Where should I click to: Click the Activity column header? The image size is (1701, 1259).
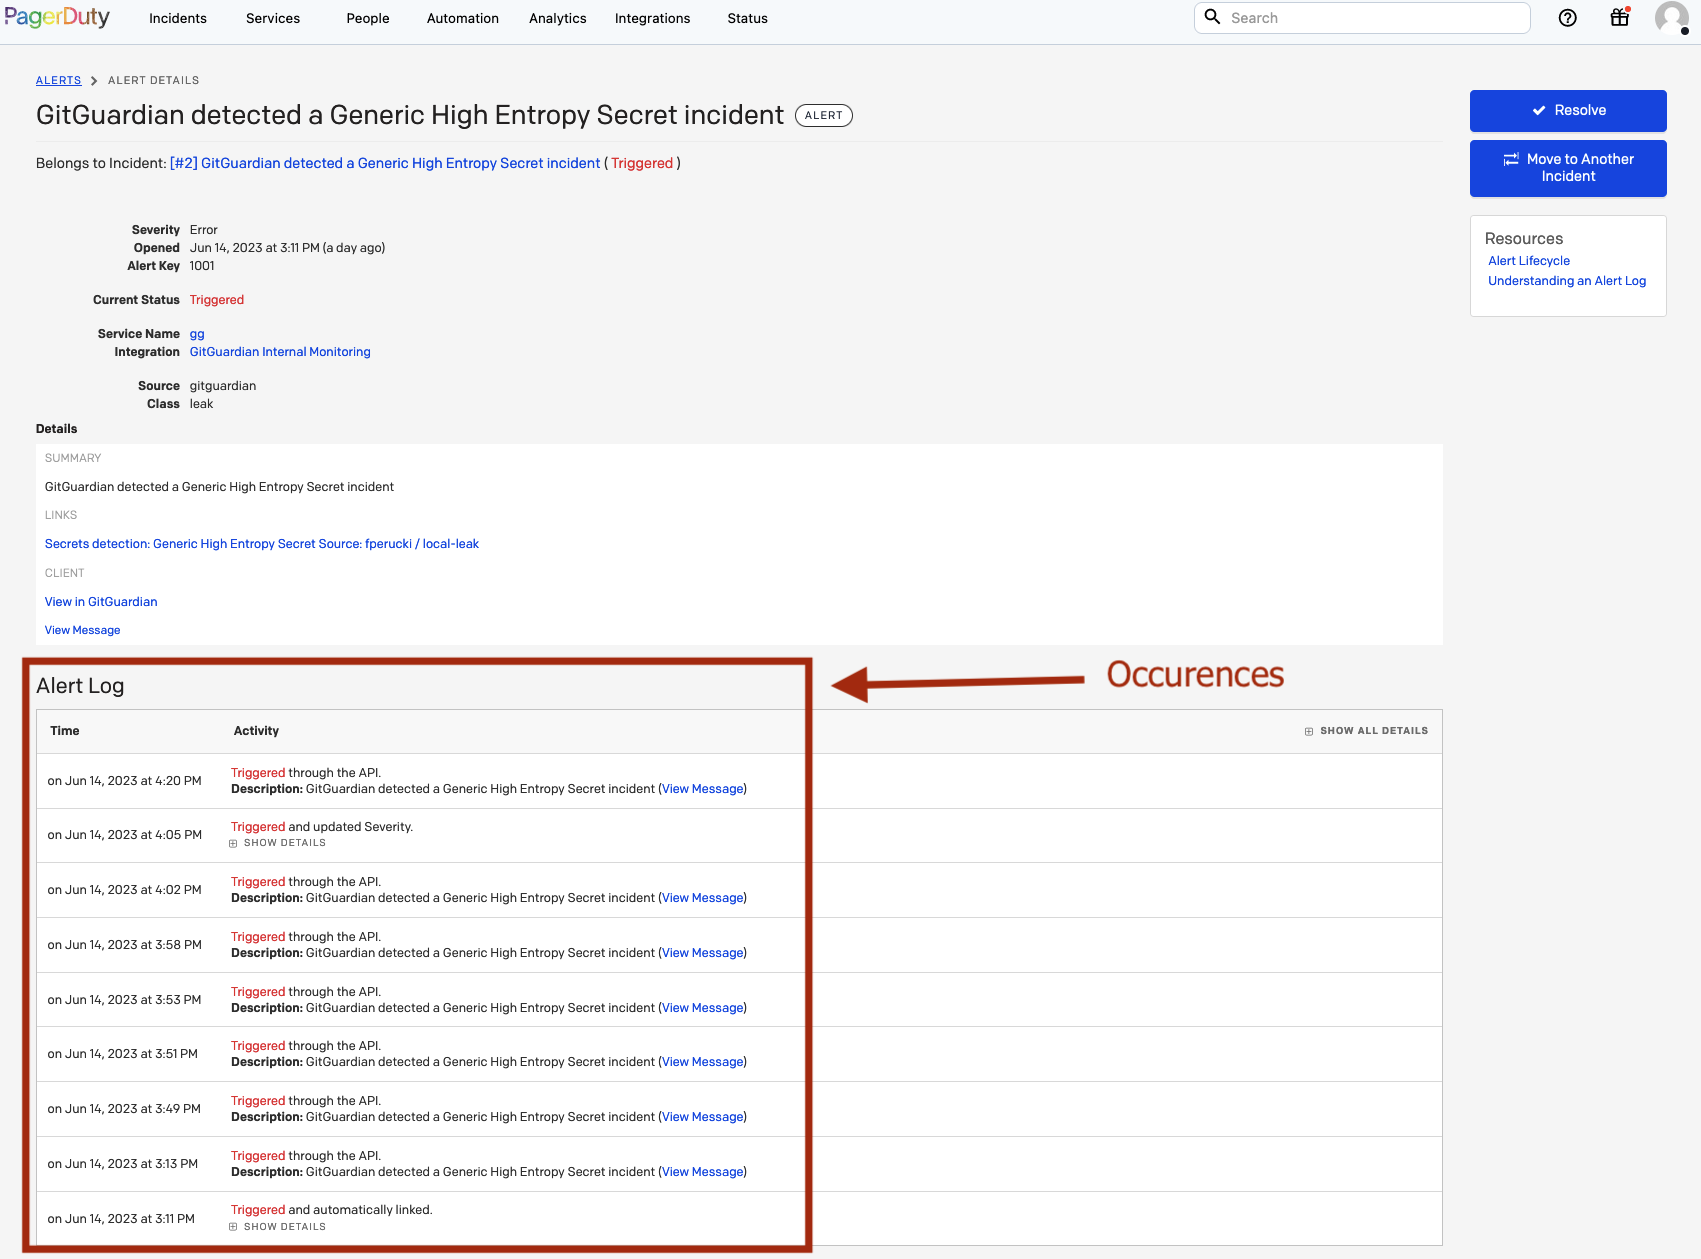click(256, 731)
